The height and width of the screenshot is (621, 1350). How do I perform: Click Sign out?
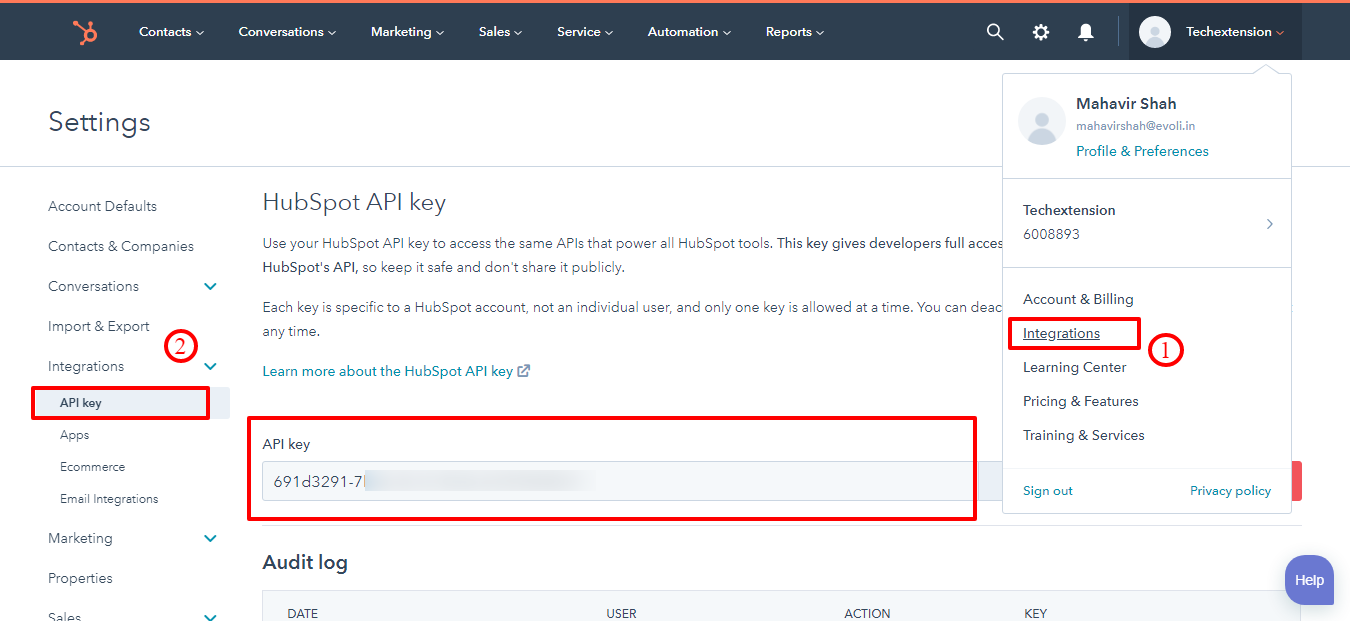point(1048,491)
